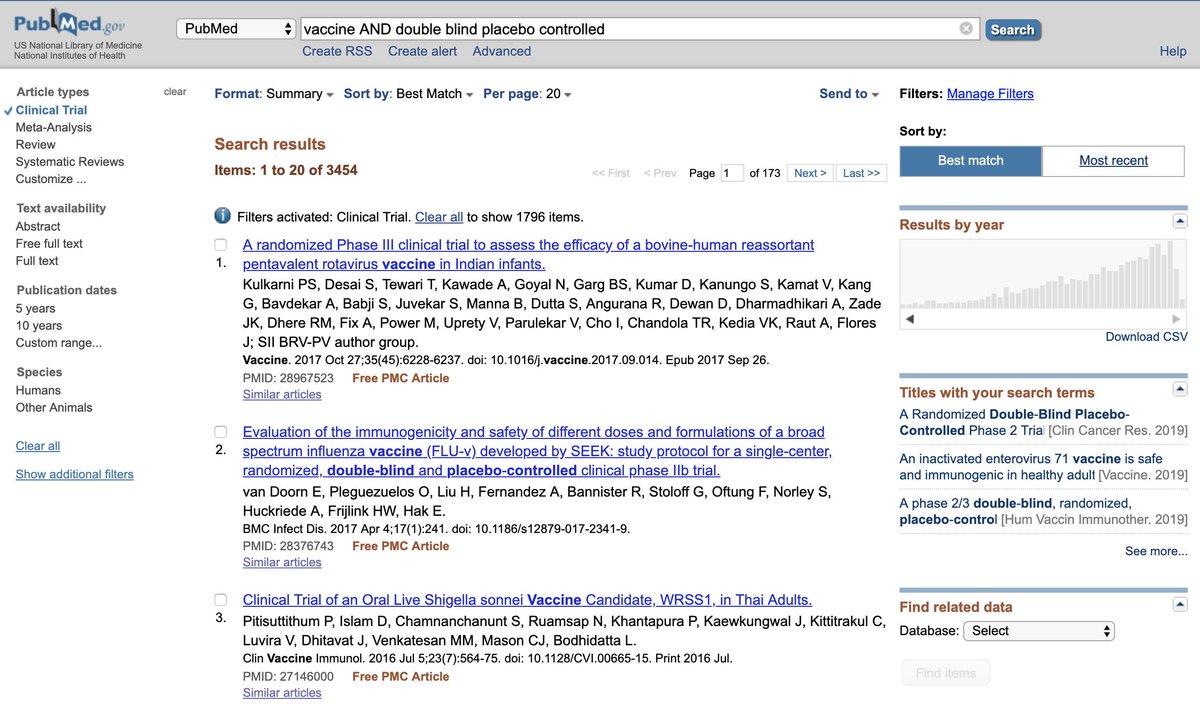Open the PubMed database dropdown
Screen dimensions: 1200x710
tap(237, 29)
